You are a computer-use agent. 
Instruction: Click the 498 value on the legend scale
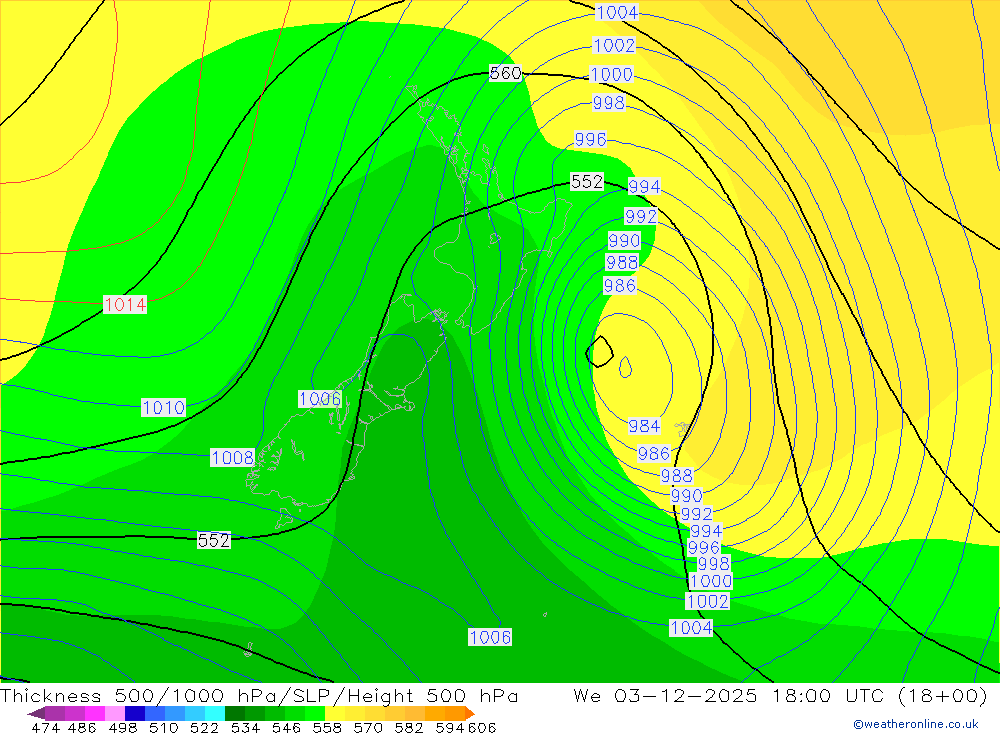click(x=123, y=727)
